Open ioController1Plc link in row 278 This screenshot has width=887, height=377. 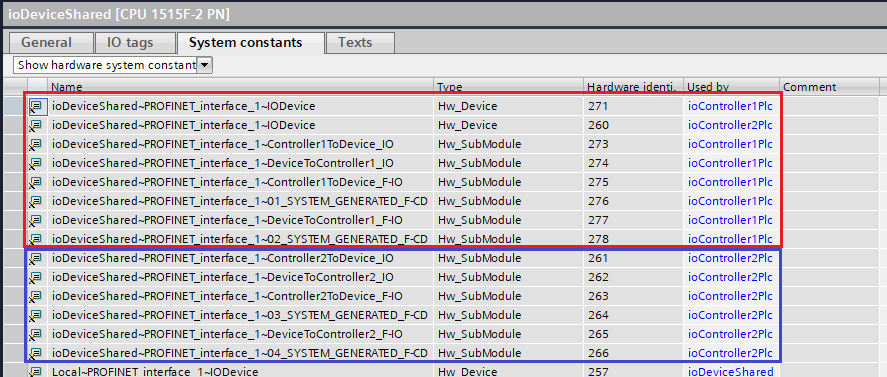pyautogui.click(x=730, y=238)
